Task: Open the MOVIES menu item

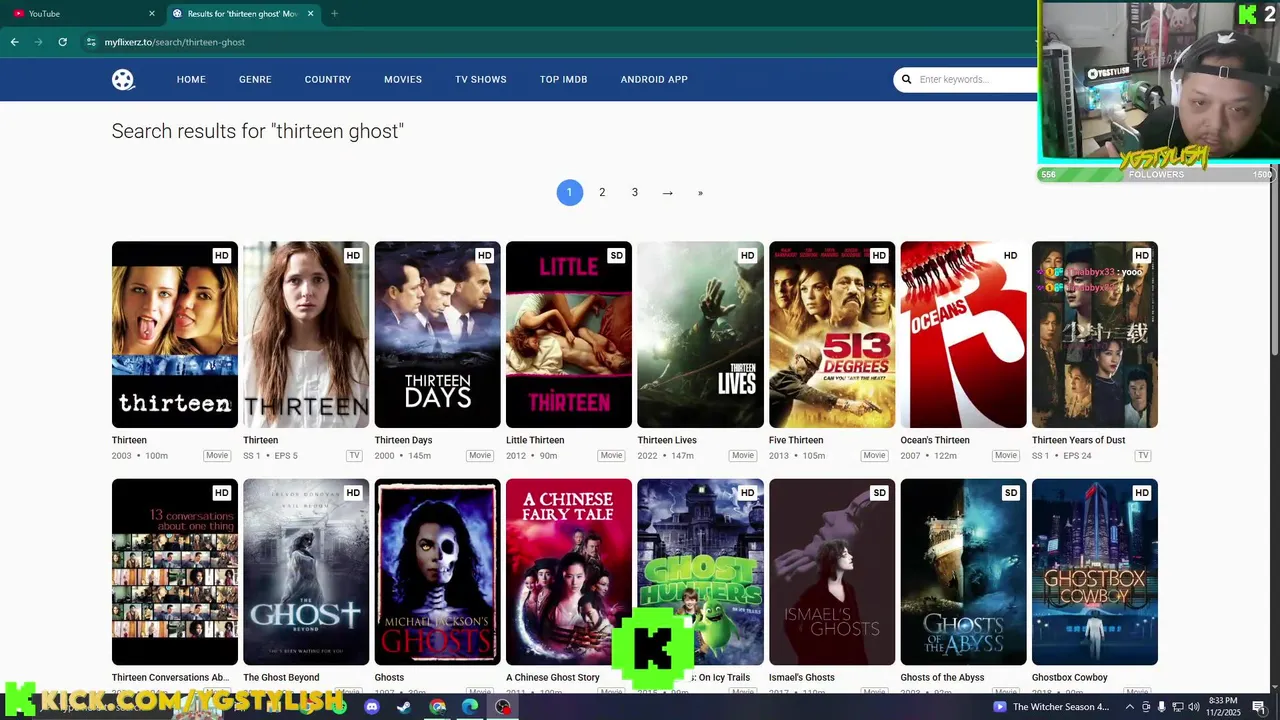Action: point(403,79)
